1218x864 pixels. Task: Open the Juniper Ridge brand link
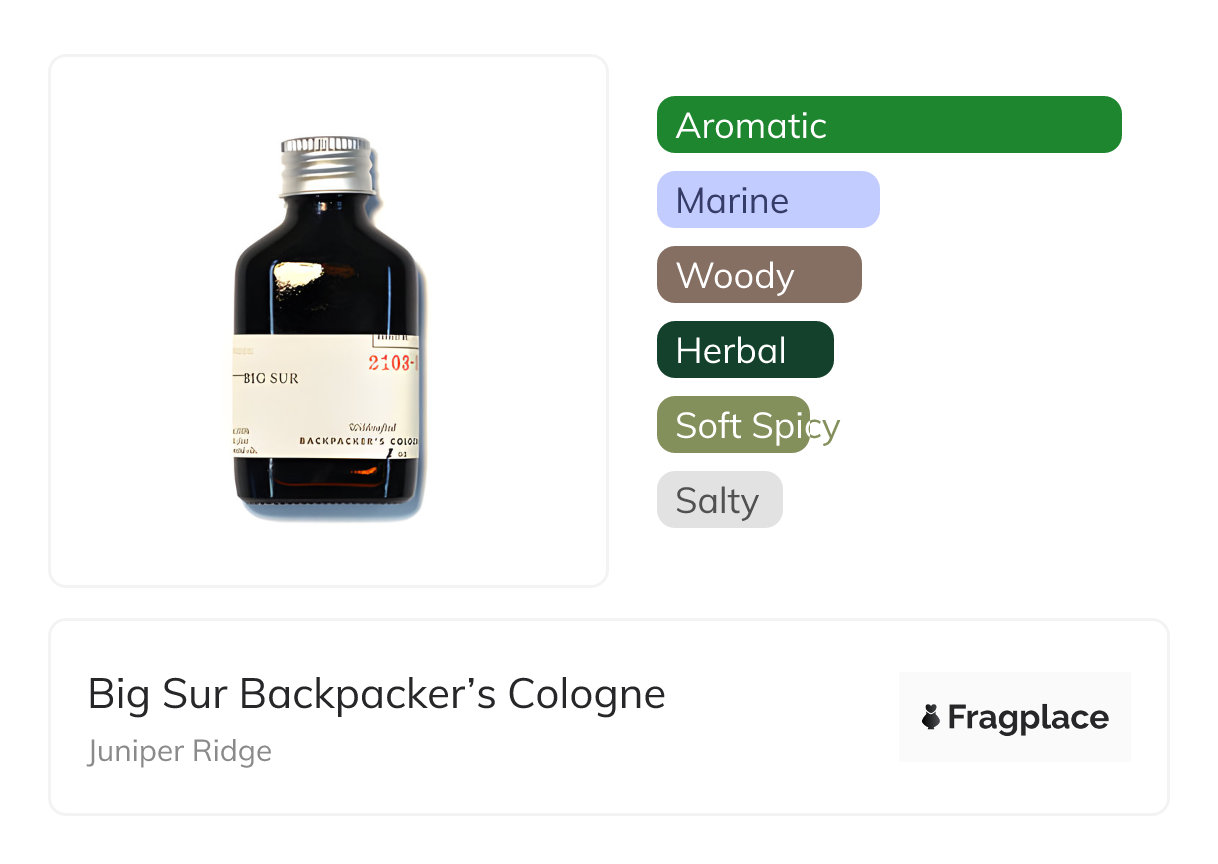[x=179, y=750]
